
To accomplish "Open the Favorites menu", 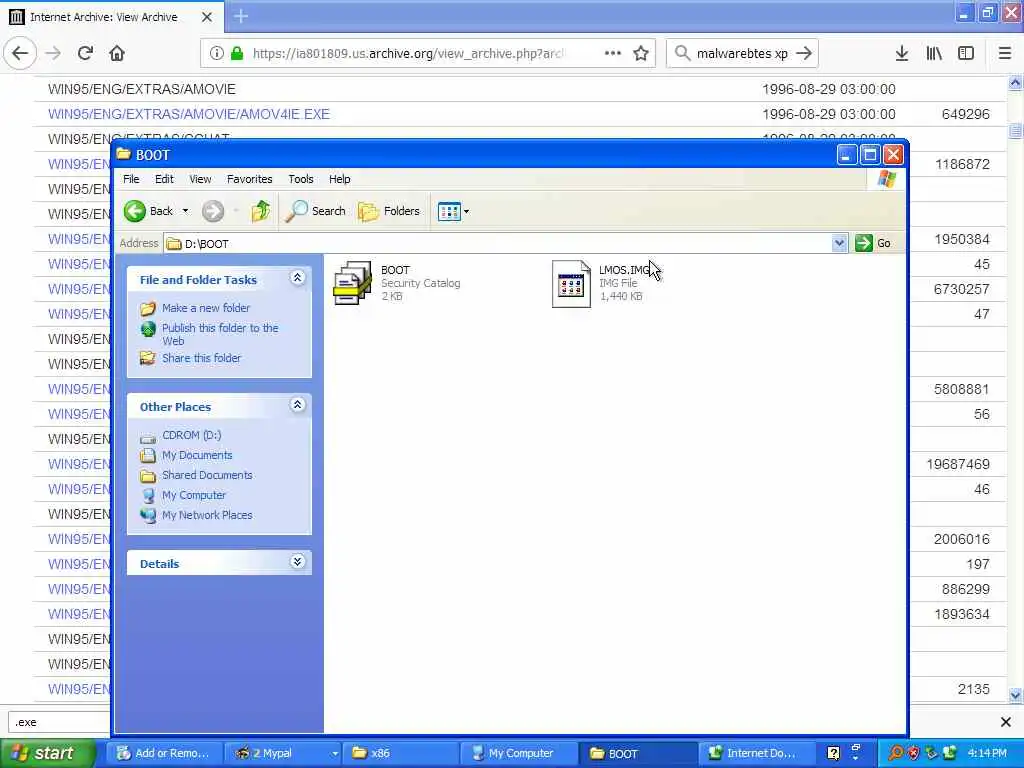I will pos(249,179).
